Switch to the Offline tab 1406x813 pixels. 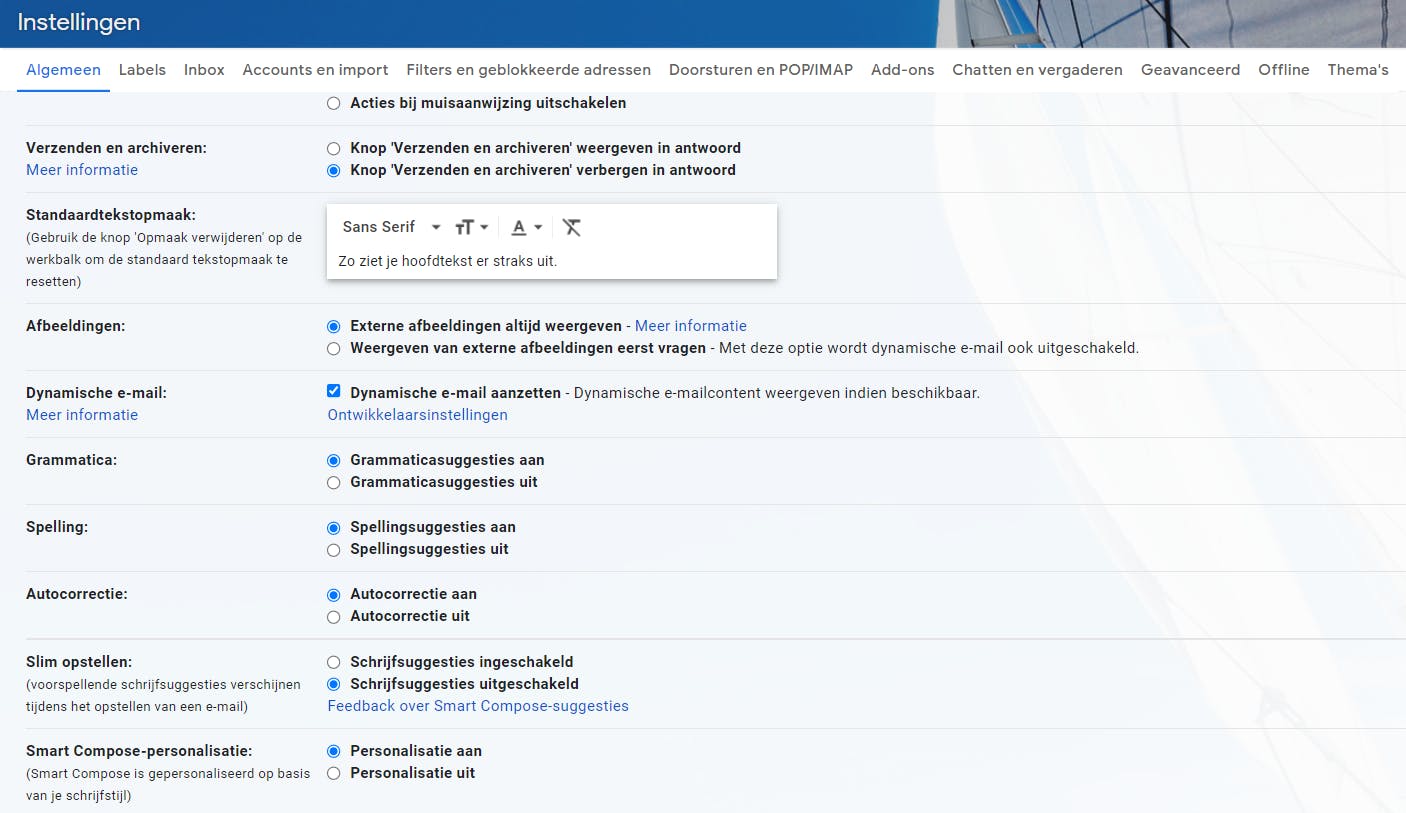click(1284, 70)
